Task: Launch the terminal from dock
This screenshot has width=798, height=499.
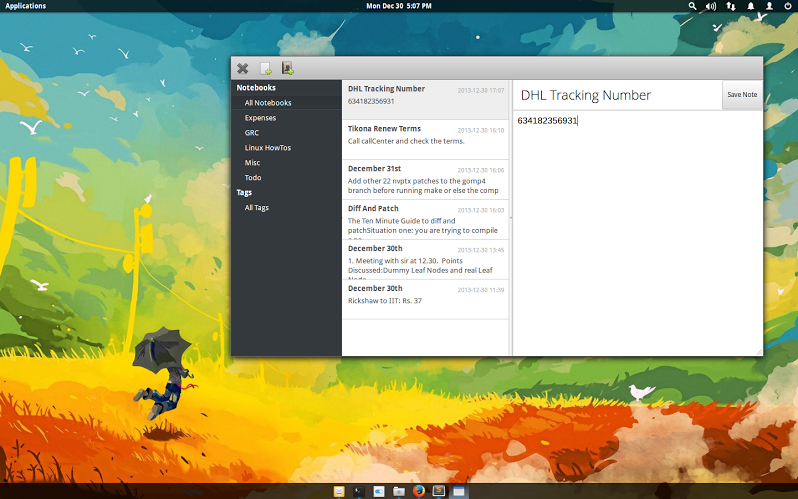Action: pos(359,491)
